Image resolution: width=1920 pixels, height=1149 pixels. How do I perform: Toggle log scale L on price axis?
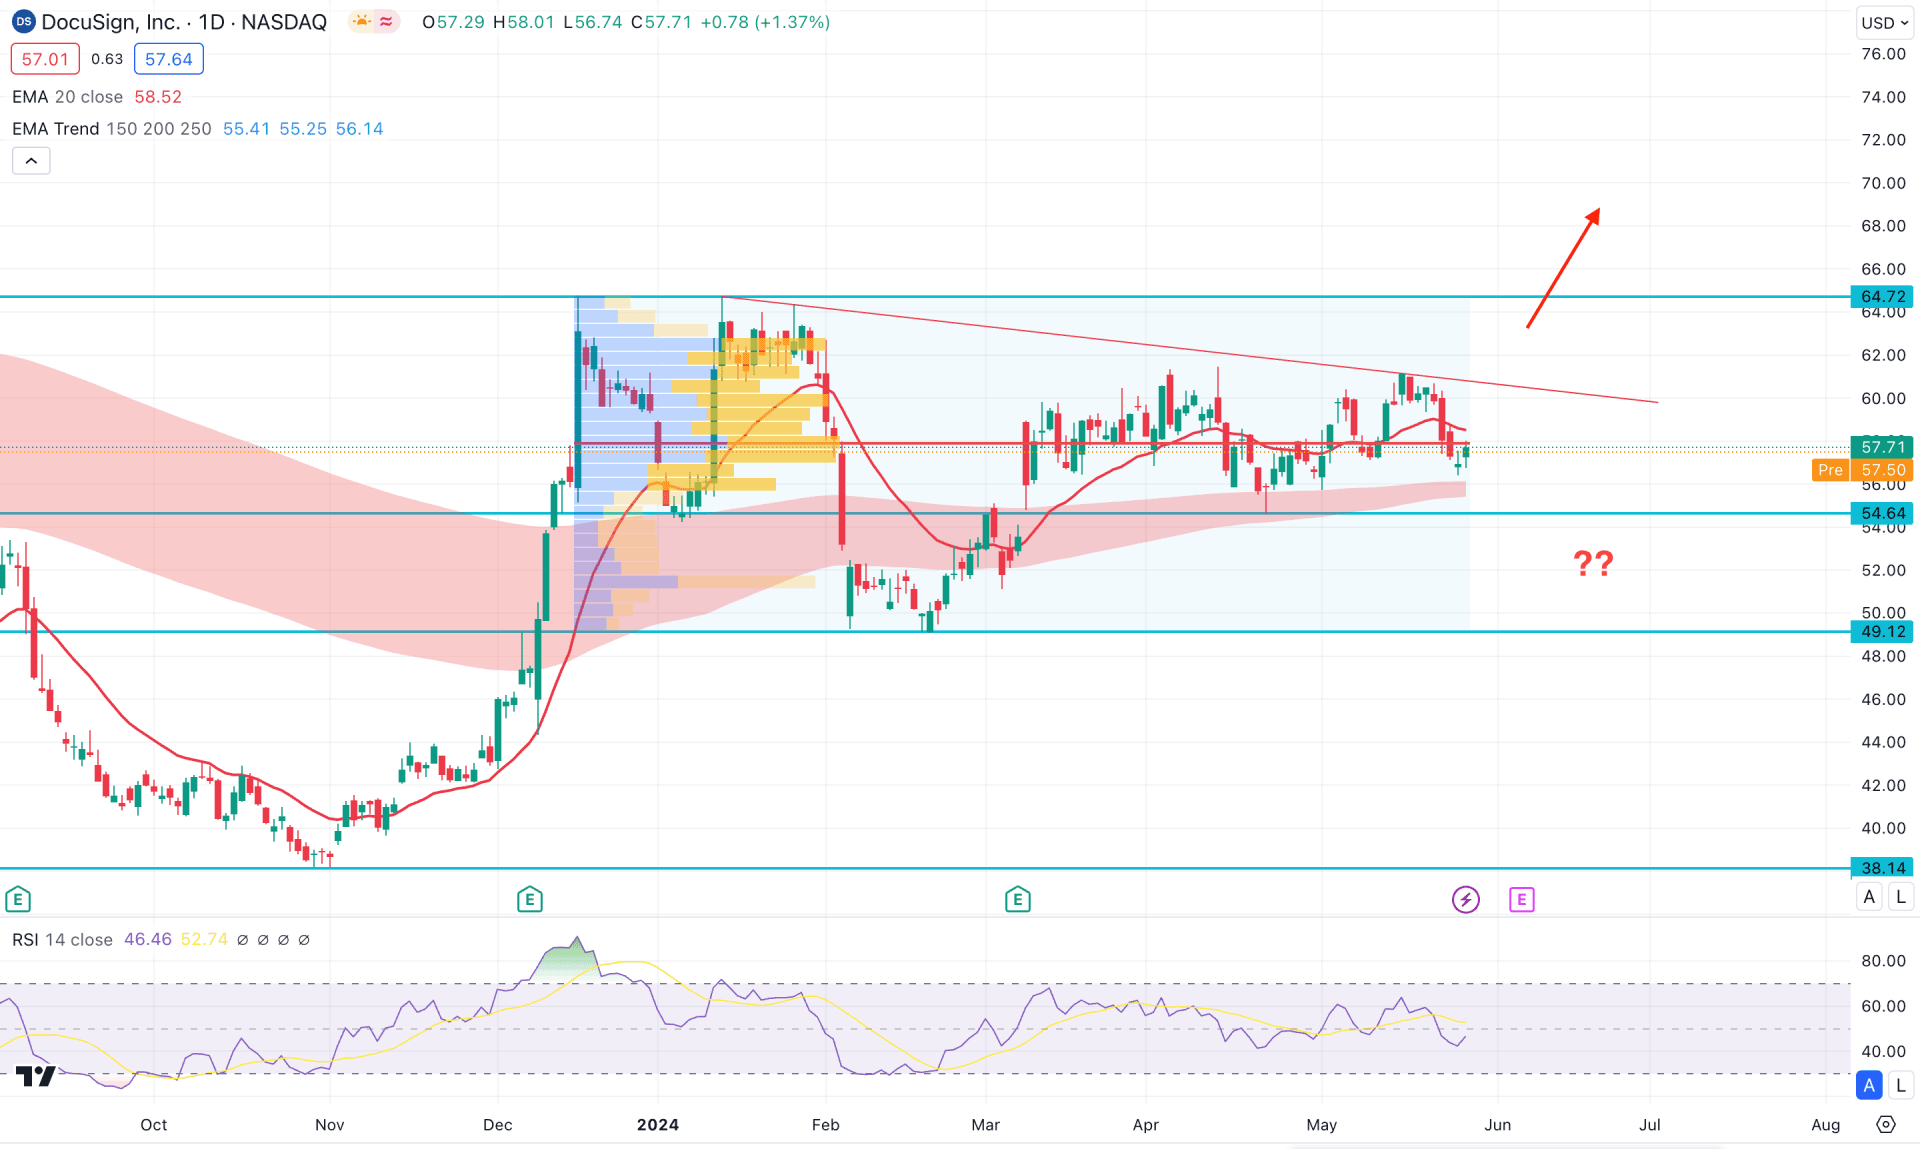(x=1901, y=897)
